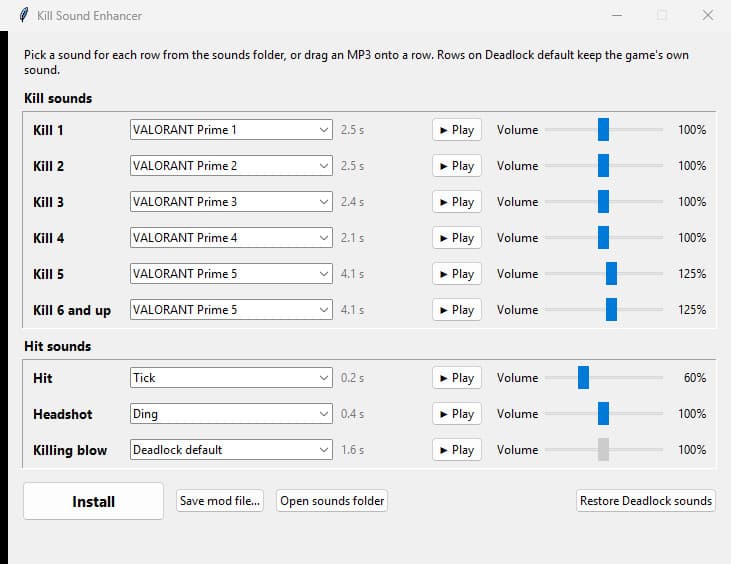Expand the Kill 2 sound combo box
This screenshot has width=731, height=564.
coord(231,166)
